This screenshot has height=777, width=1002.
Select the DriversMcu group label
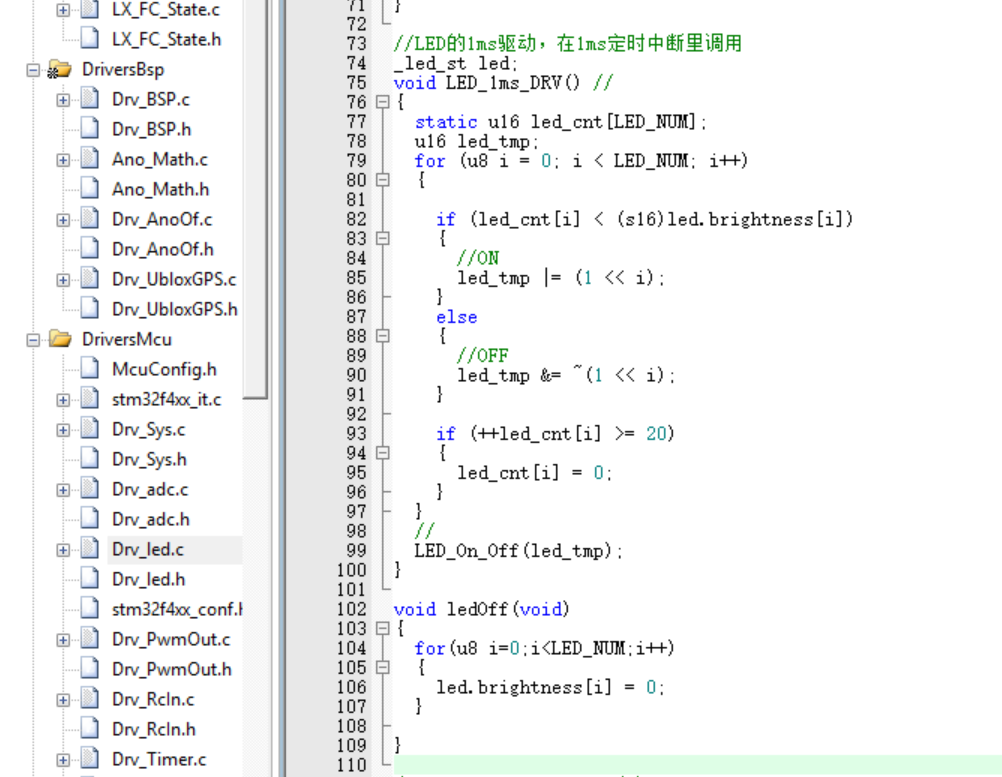127,340
